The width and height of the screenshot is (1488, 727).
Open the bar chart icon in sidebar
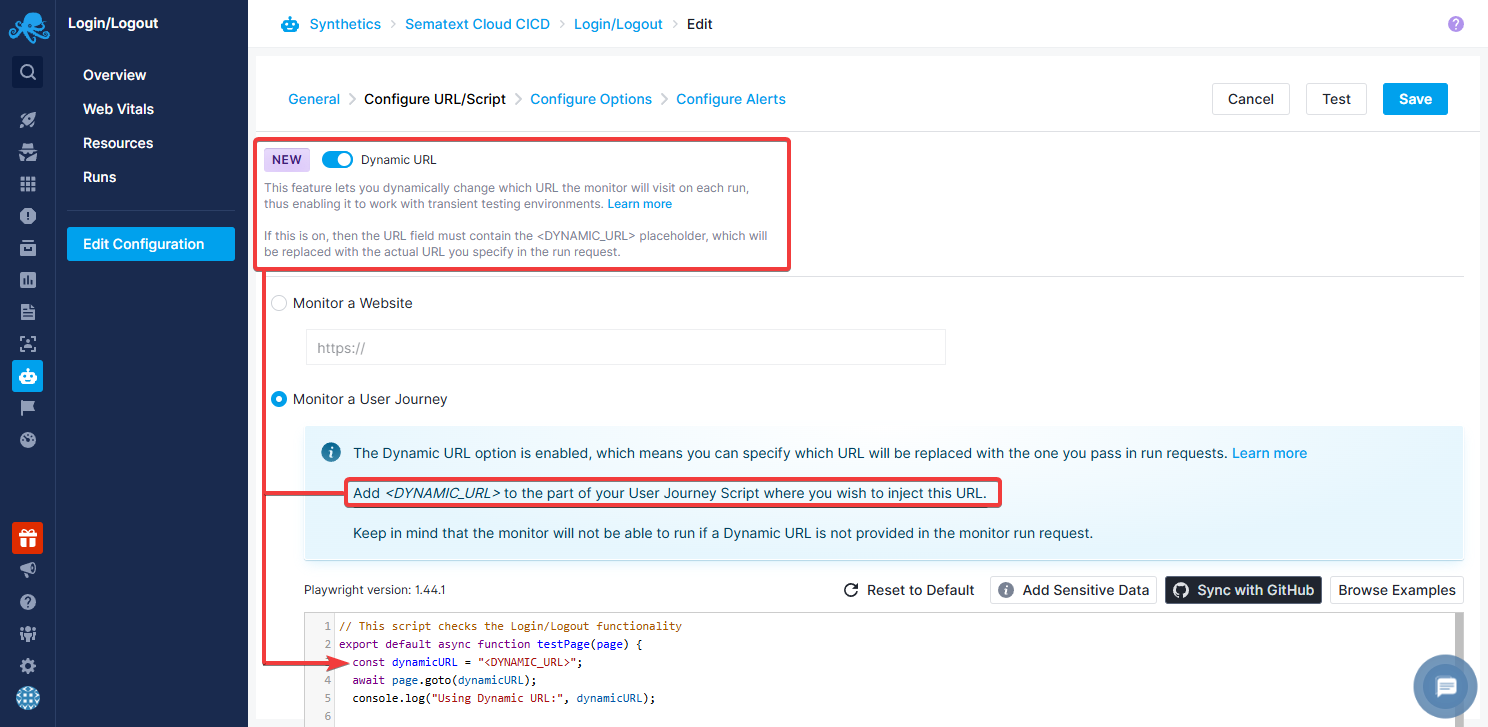coord(28,280)
